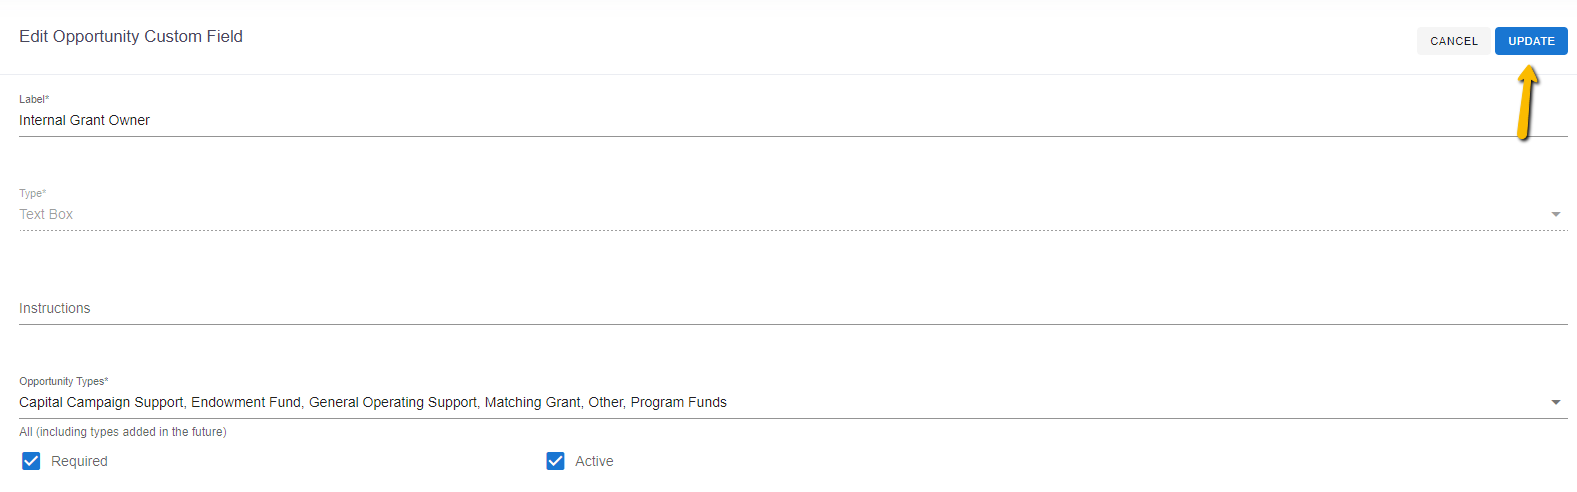The width and height of the screenshot is (1577, 492).
Task: Click the blue UPDATE button
Action: [1531, 41]
